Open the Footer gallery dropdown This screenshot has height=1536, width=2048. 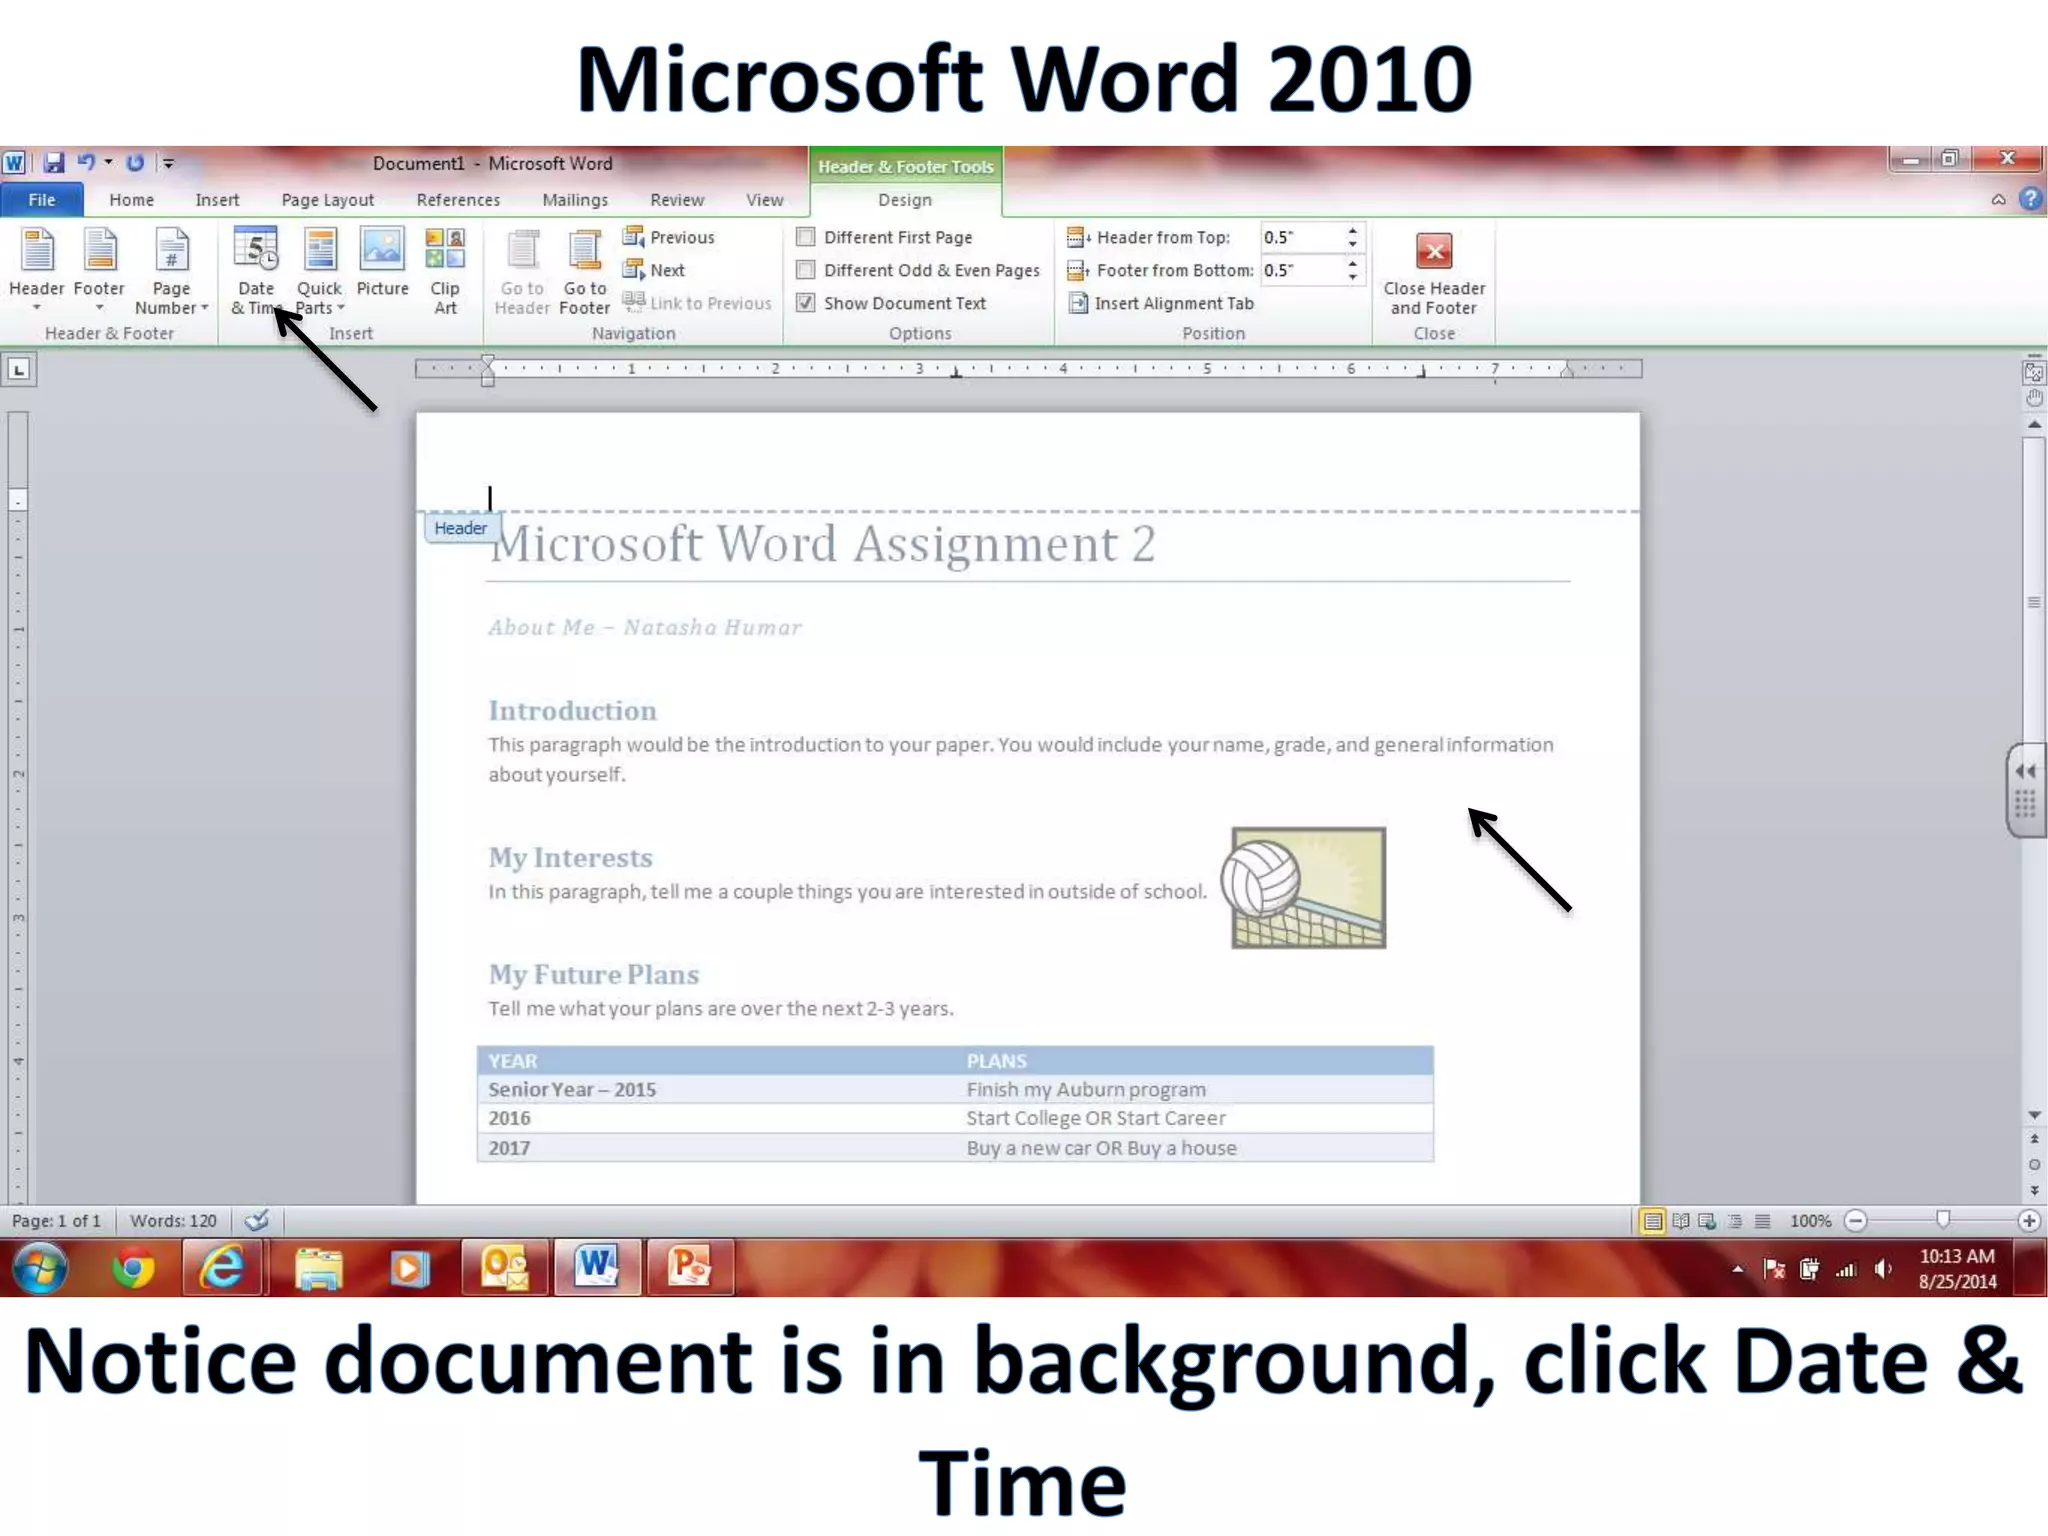point(99,270)
